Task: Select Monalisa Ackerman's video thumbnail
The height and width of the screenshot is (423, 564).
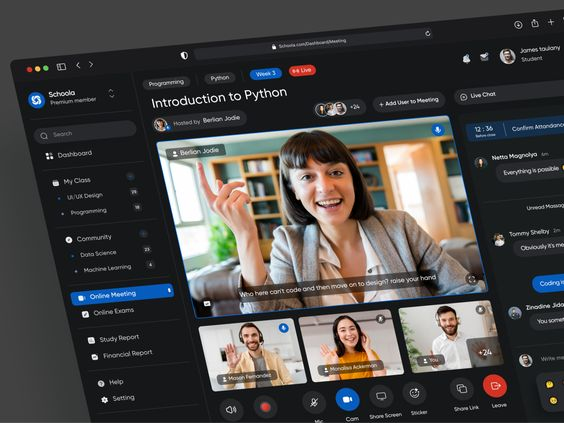Action: (x=351, y=346)
